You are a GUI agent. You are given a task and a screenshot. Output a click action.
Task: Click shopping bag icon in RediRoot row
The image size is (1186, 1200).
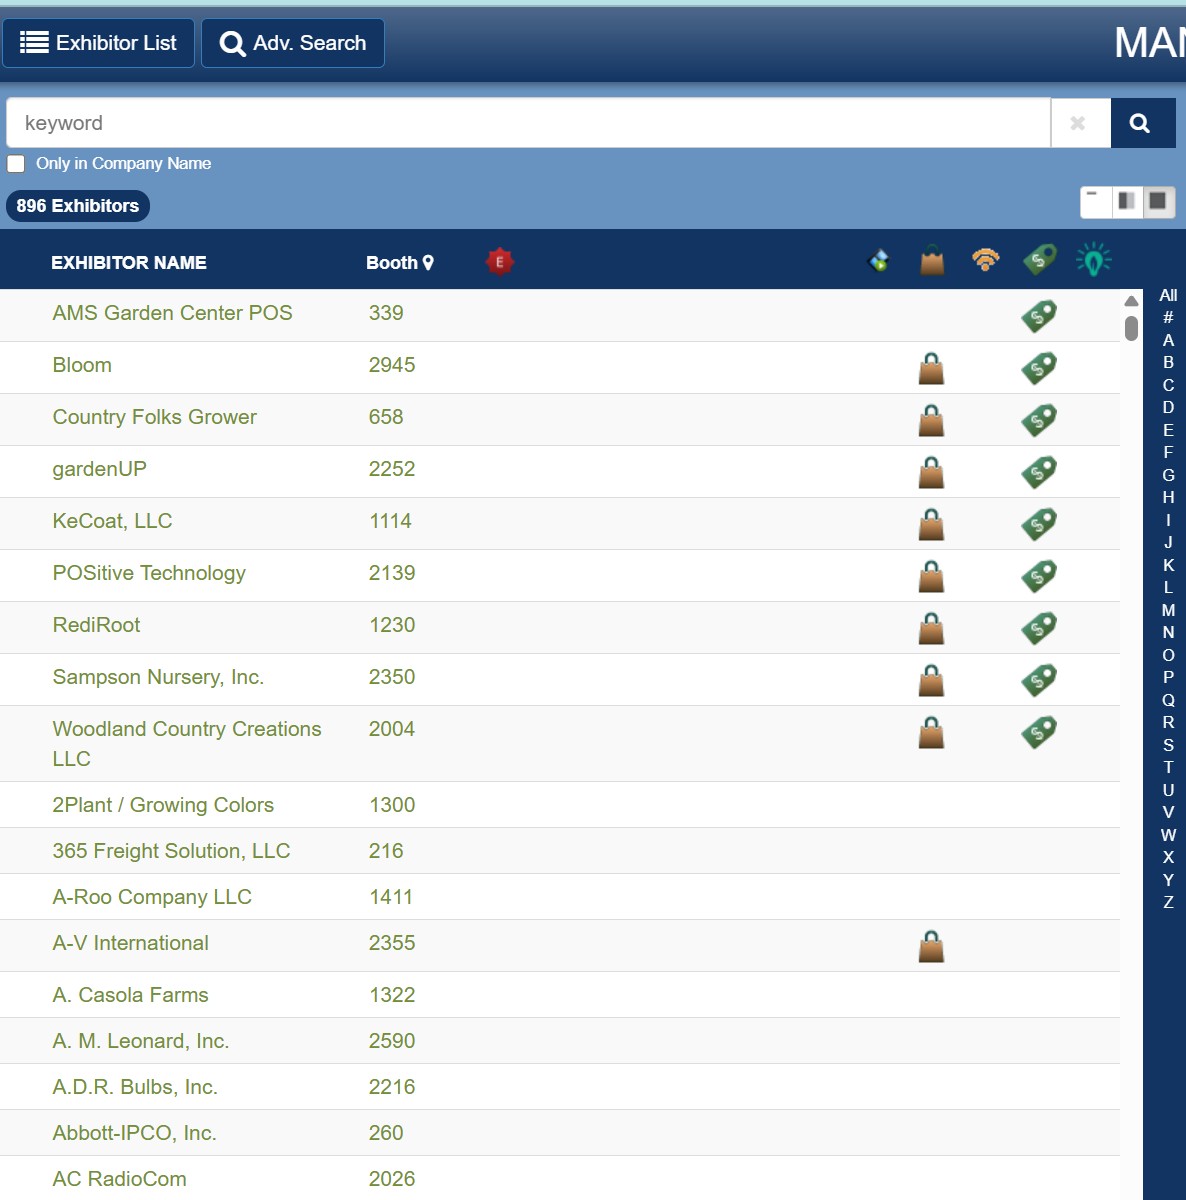(931, 629)
